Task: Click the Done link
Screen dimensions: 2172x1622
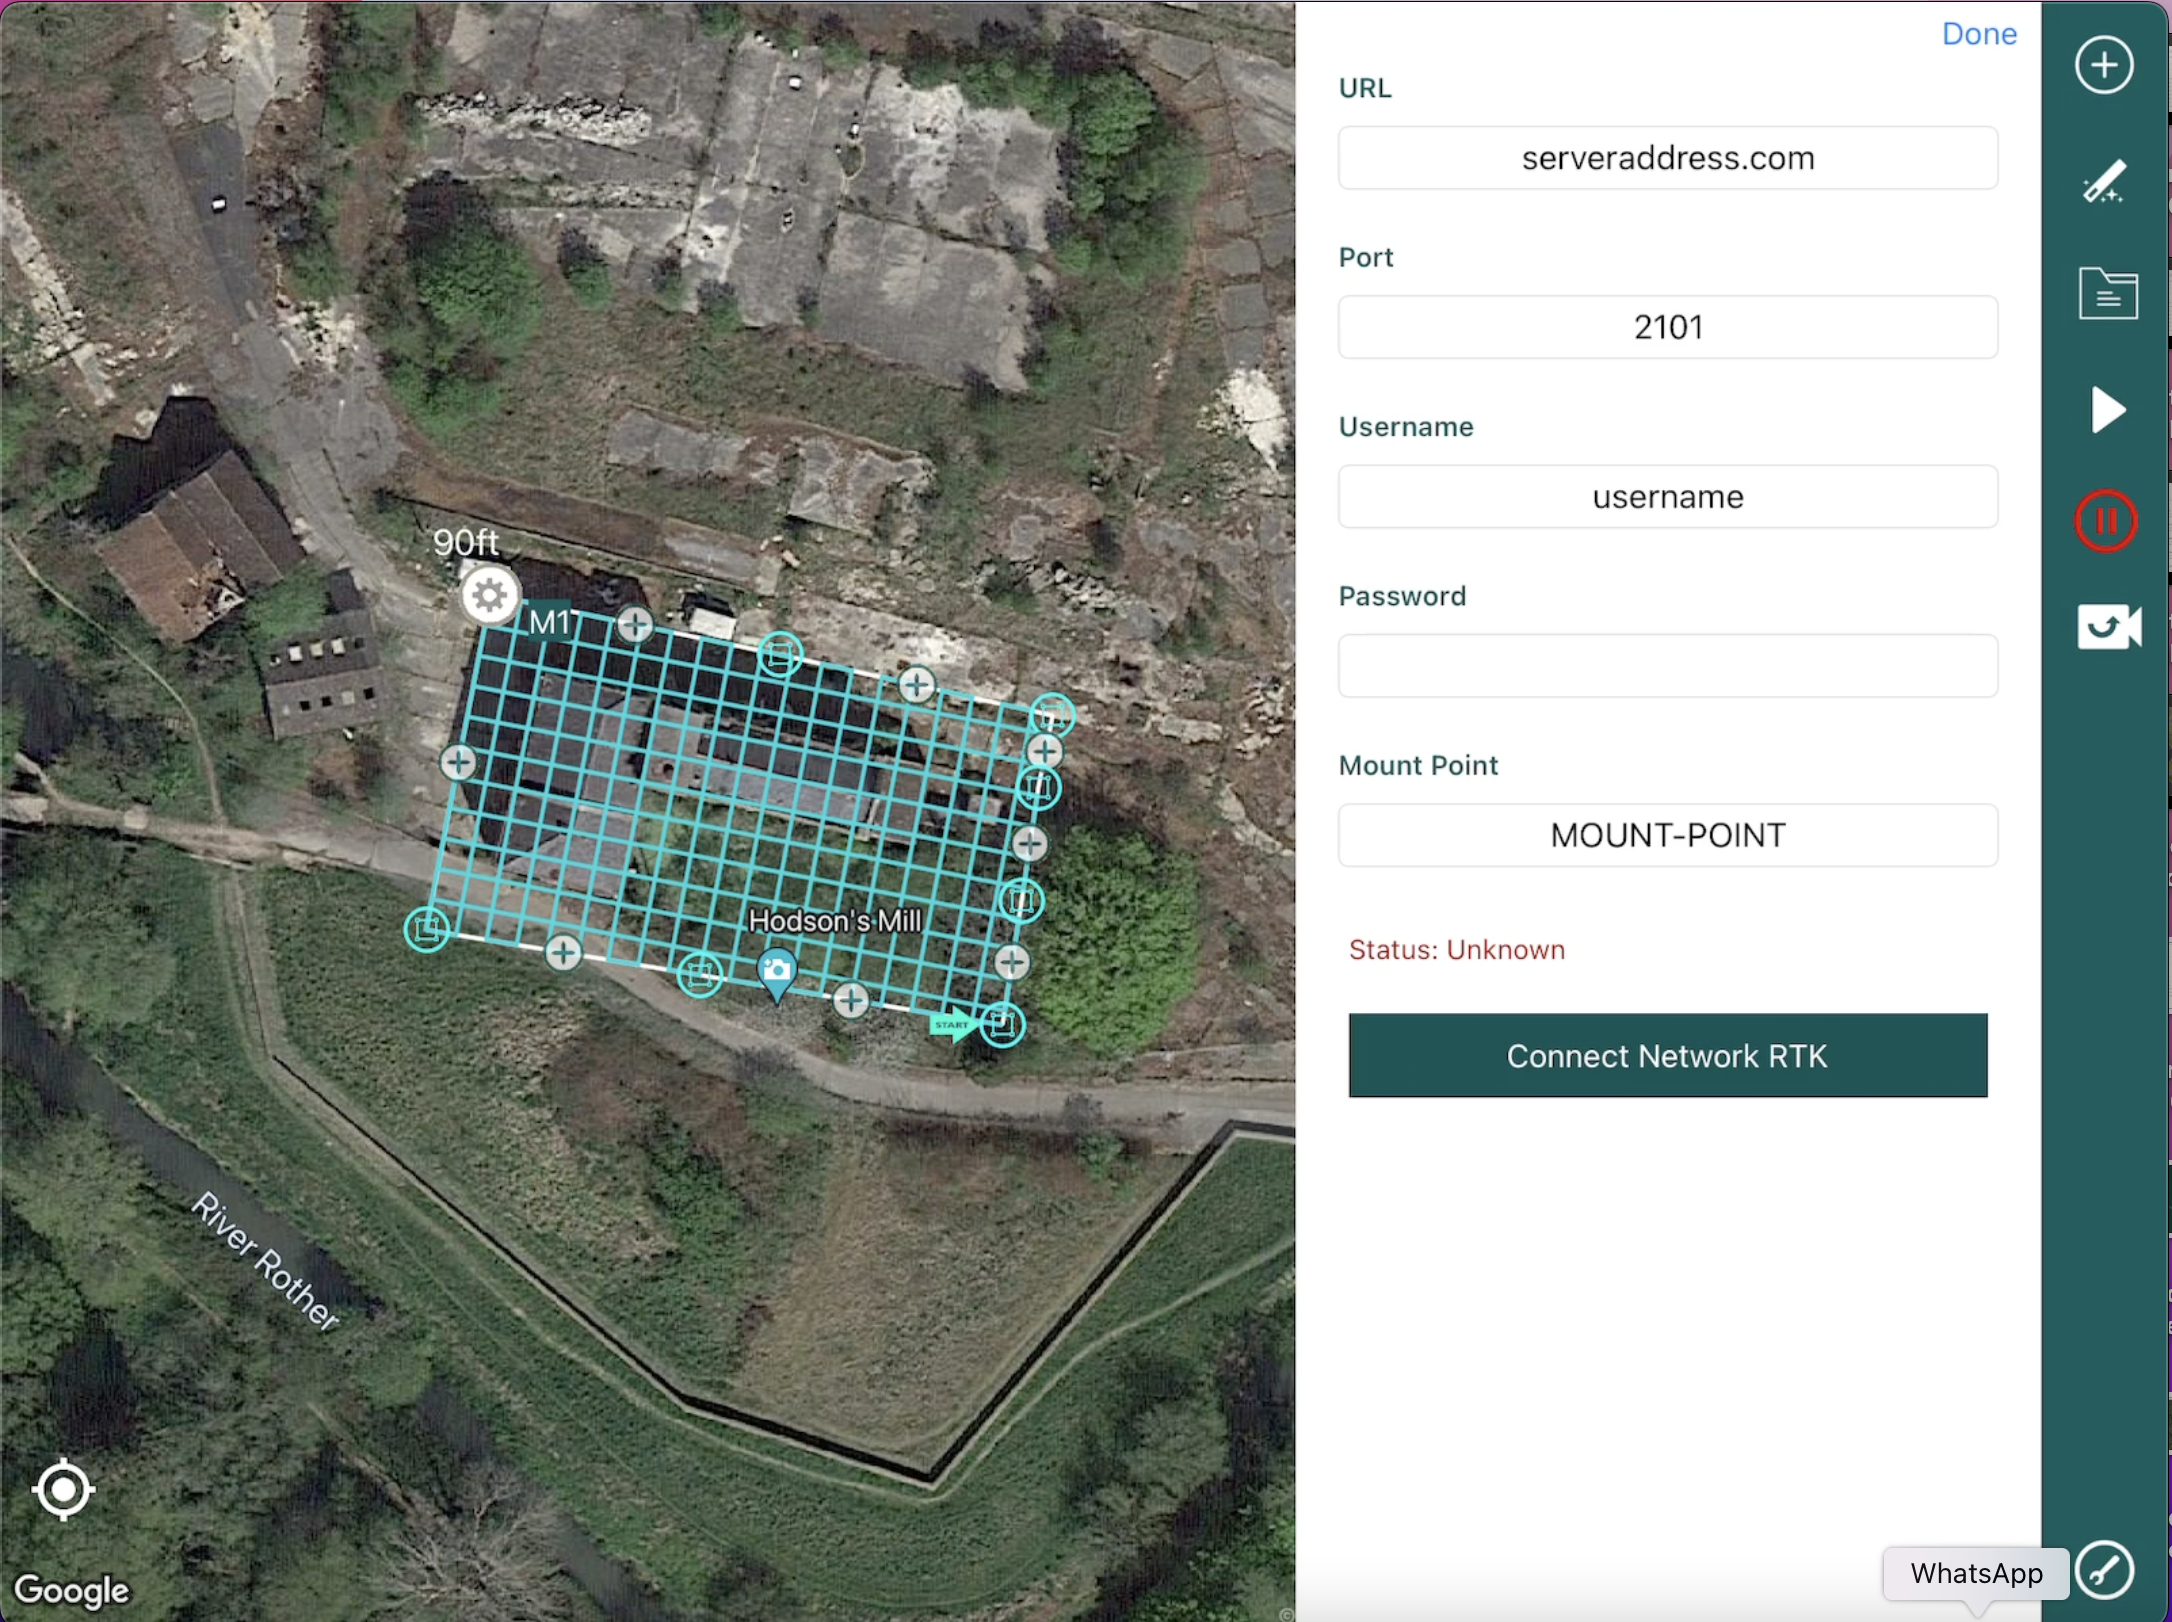Action: [x=1978, y=34]
